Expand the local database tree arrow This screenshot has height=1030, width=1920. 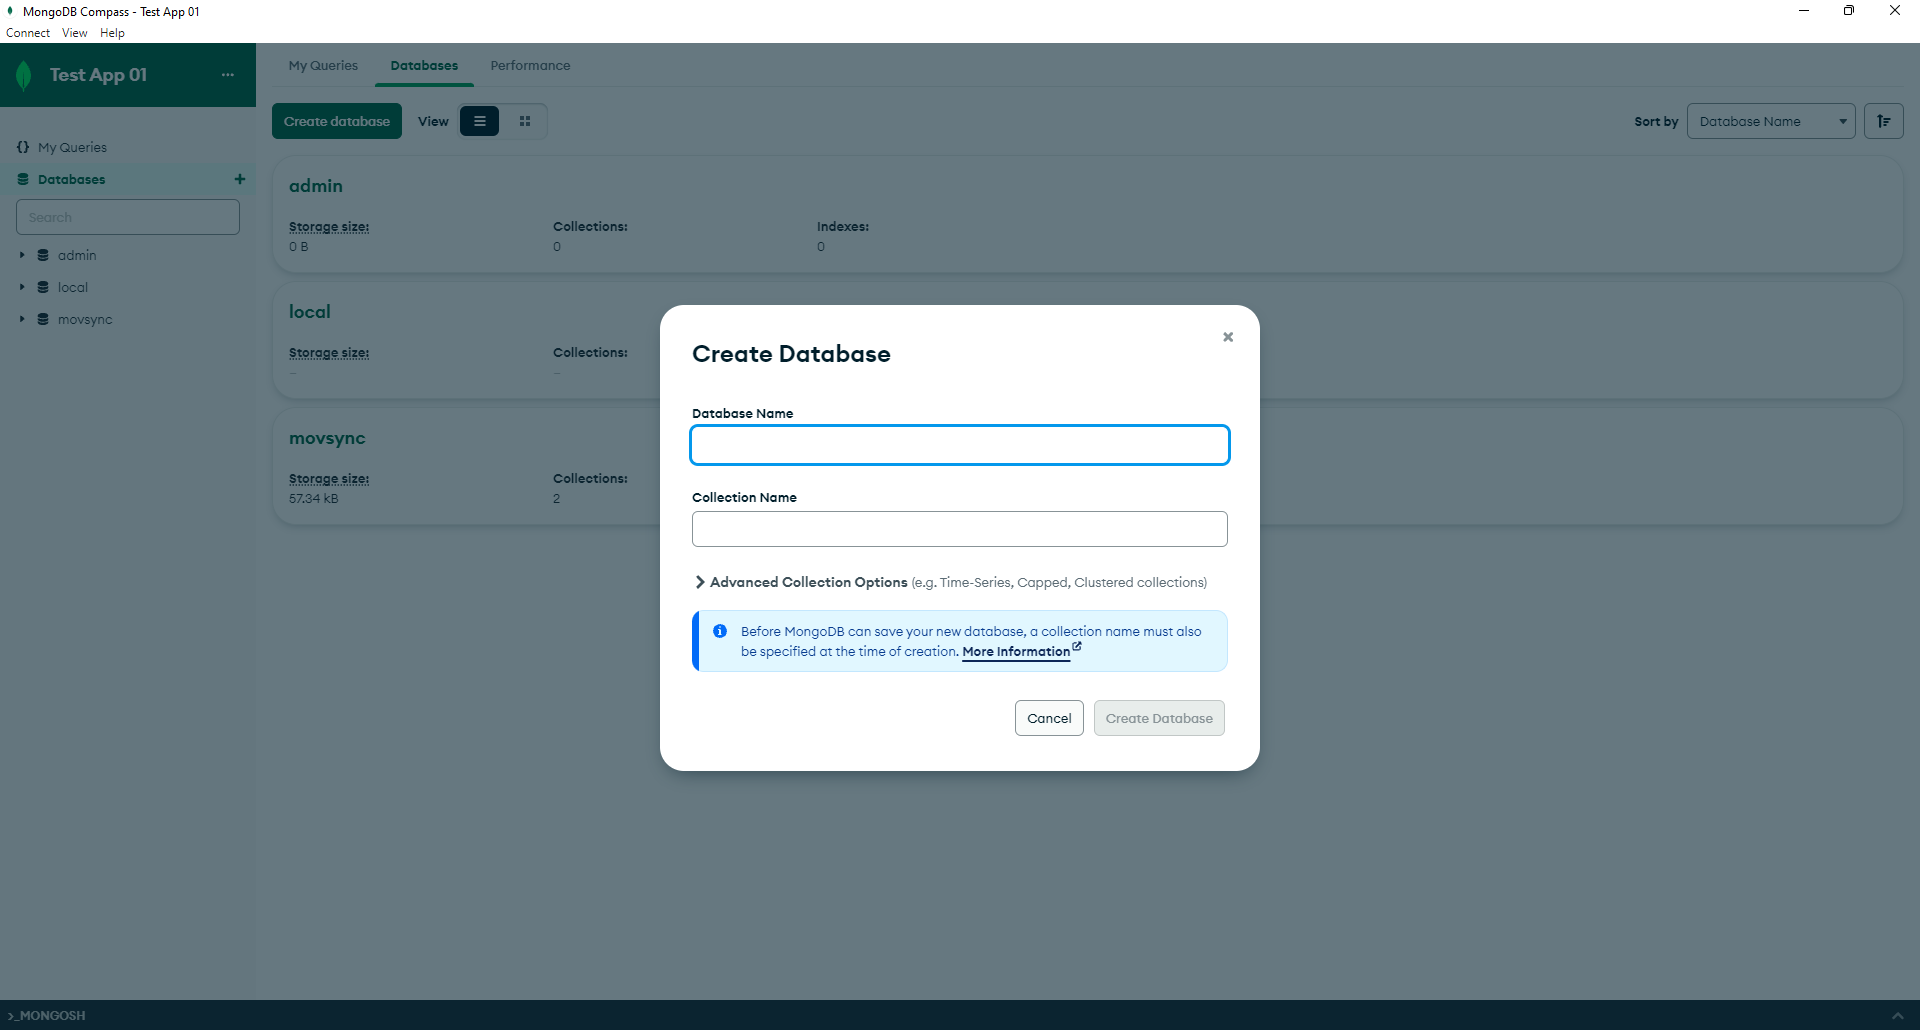(x=22, y=287)
